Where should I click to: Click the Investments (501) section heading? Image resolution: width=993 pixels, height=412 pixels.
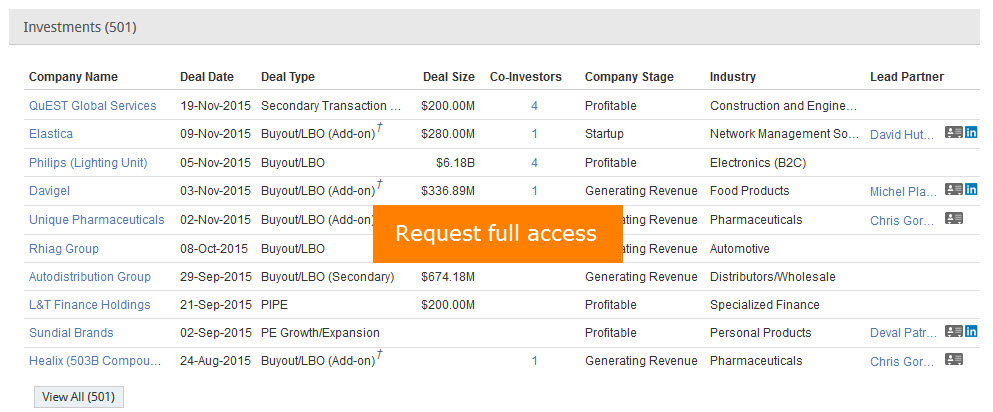(80, 27)
